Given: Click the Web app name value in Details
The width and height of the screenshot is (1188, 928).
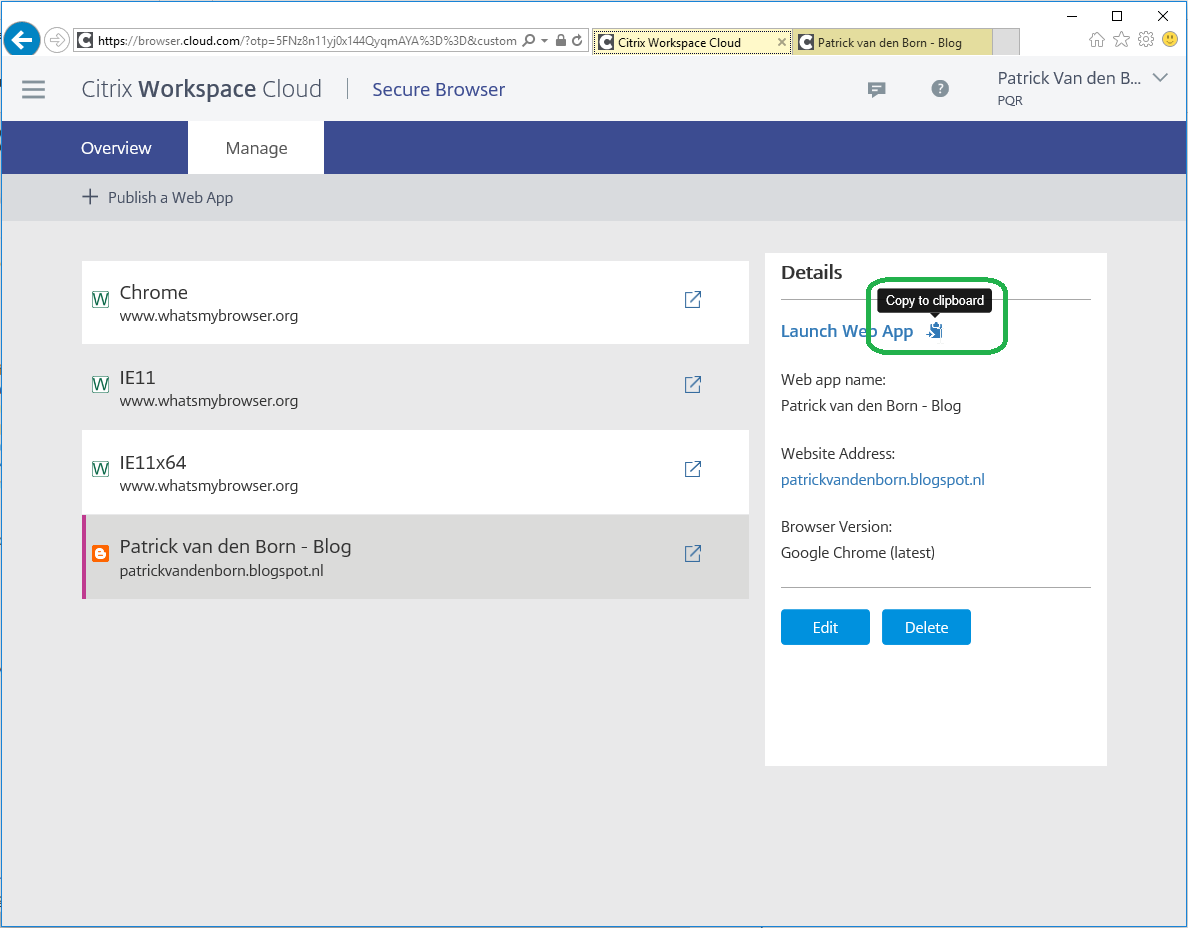Looking at the screenshot, I should (x=871, y=406).
